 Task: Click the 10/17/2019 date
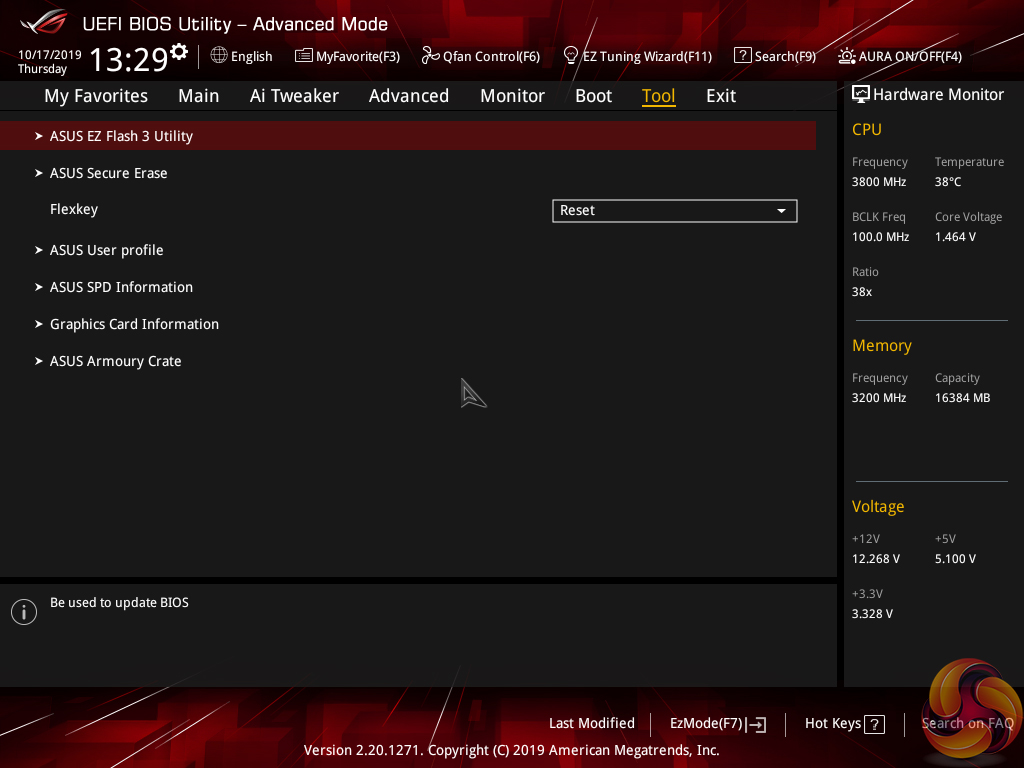pyautogui.click(x=50, y=55)
